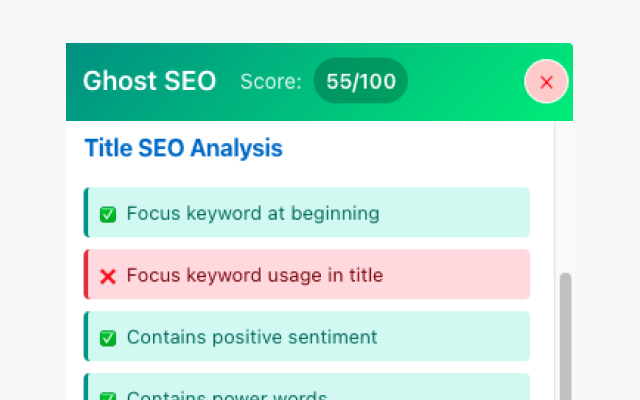Click the Score: label in header

pyautogui.click(x=270, y=82)
